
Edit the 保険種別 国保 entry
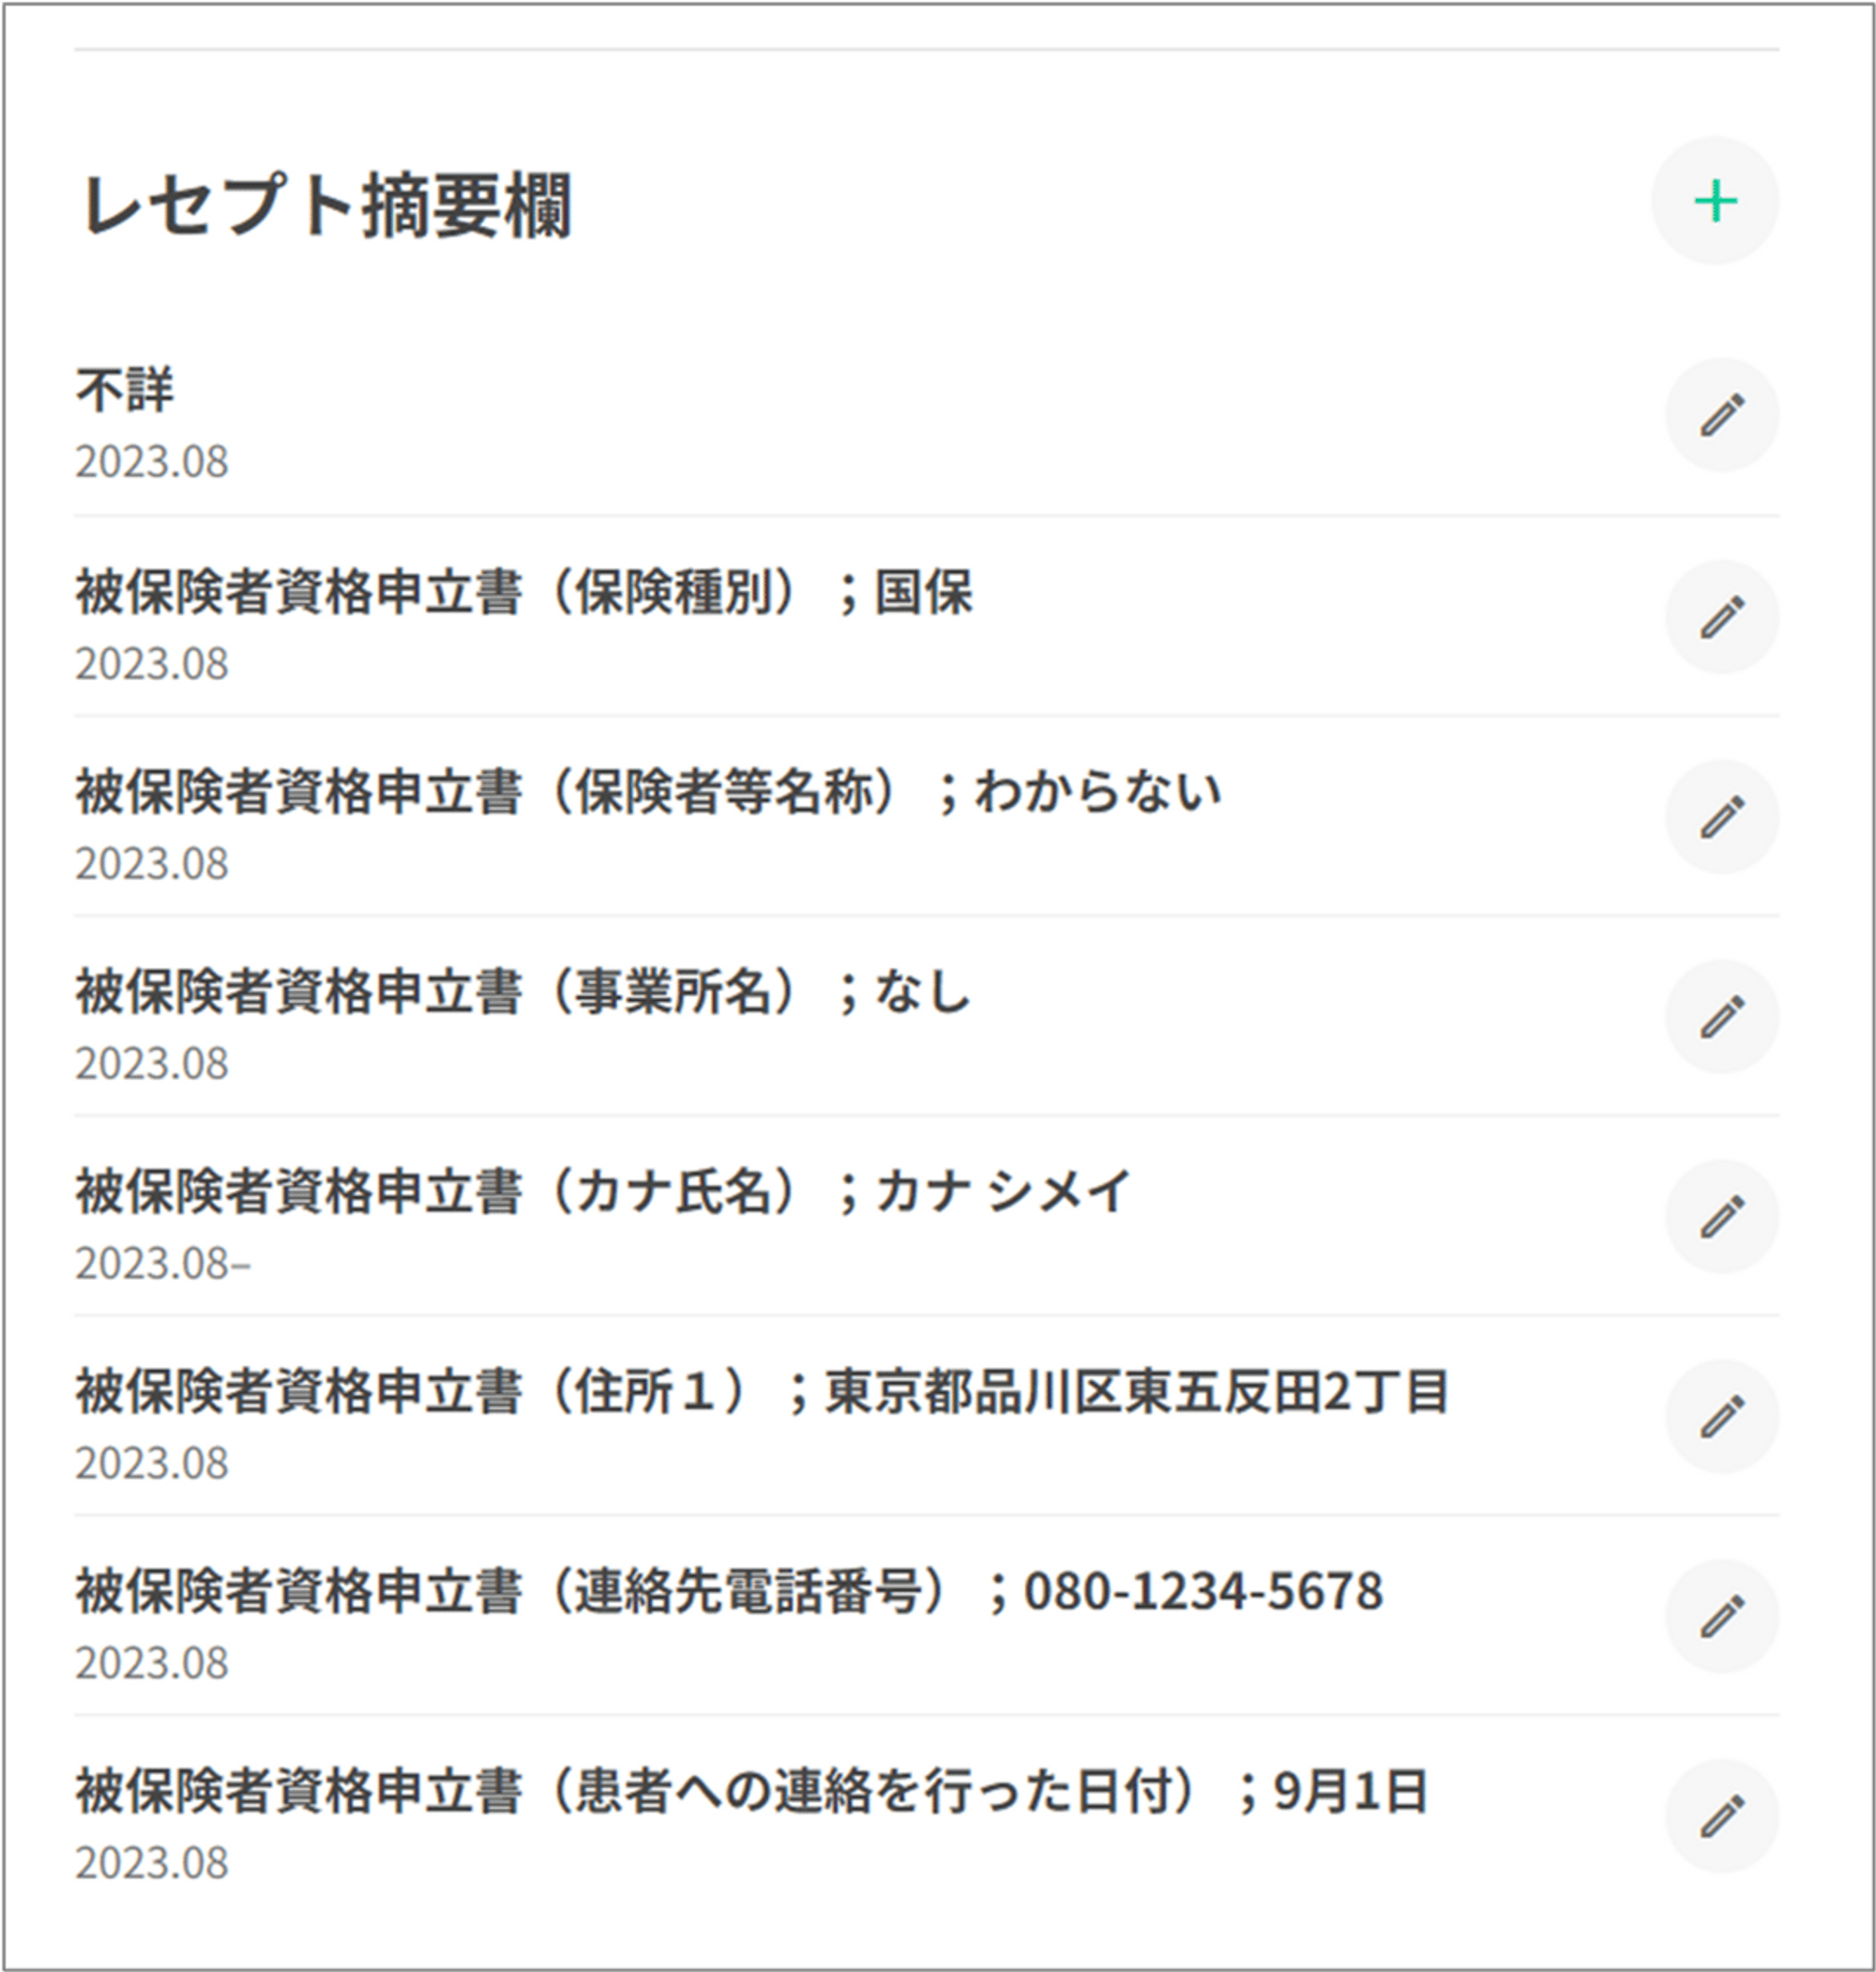[1721, 617]
